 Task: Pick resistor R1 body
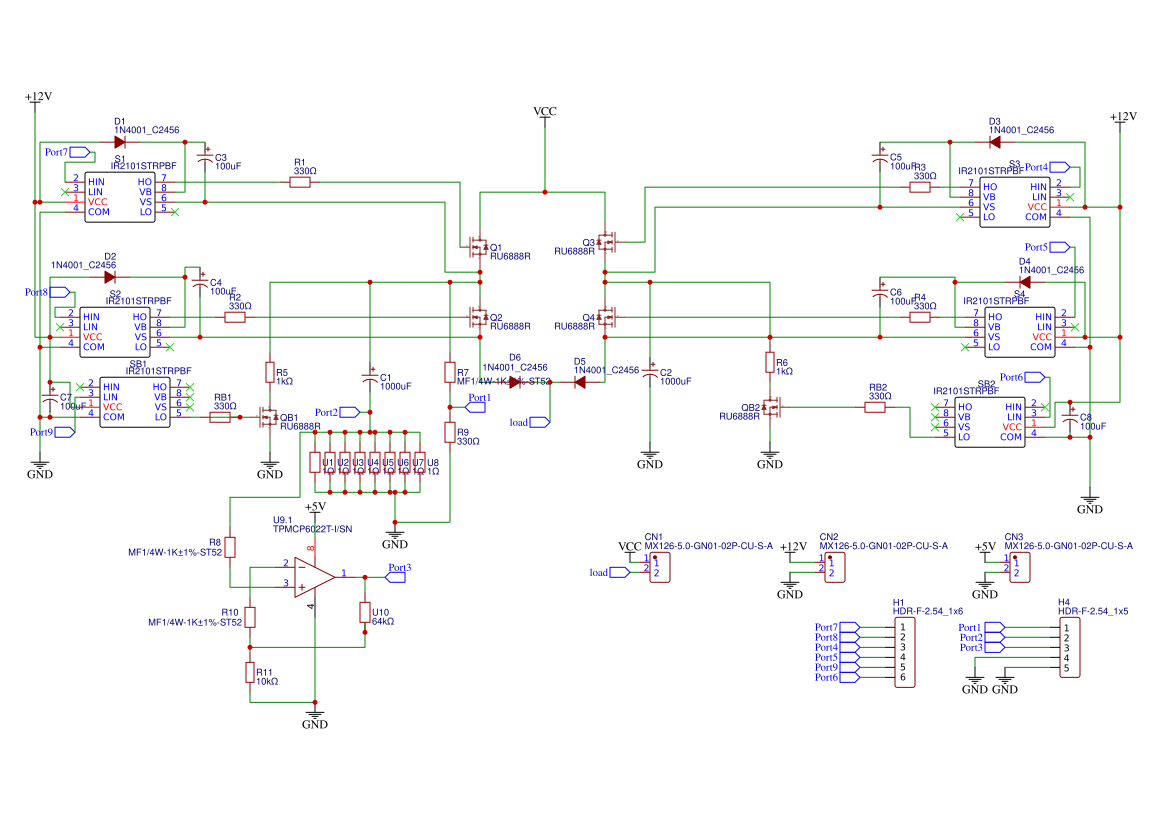click(x=300, y=182)
